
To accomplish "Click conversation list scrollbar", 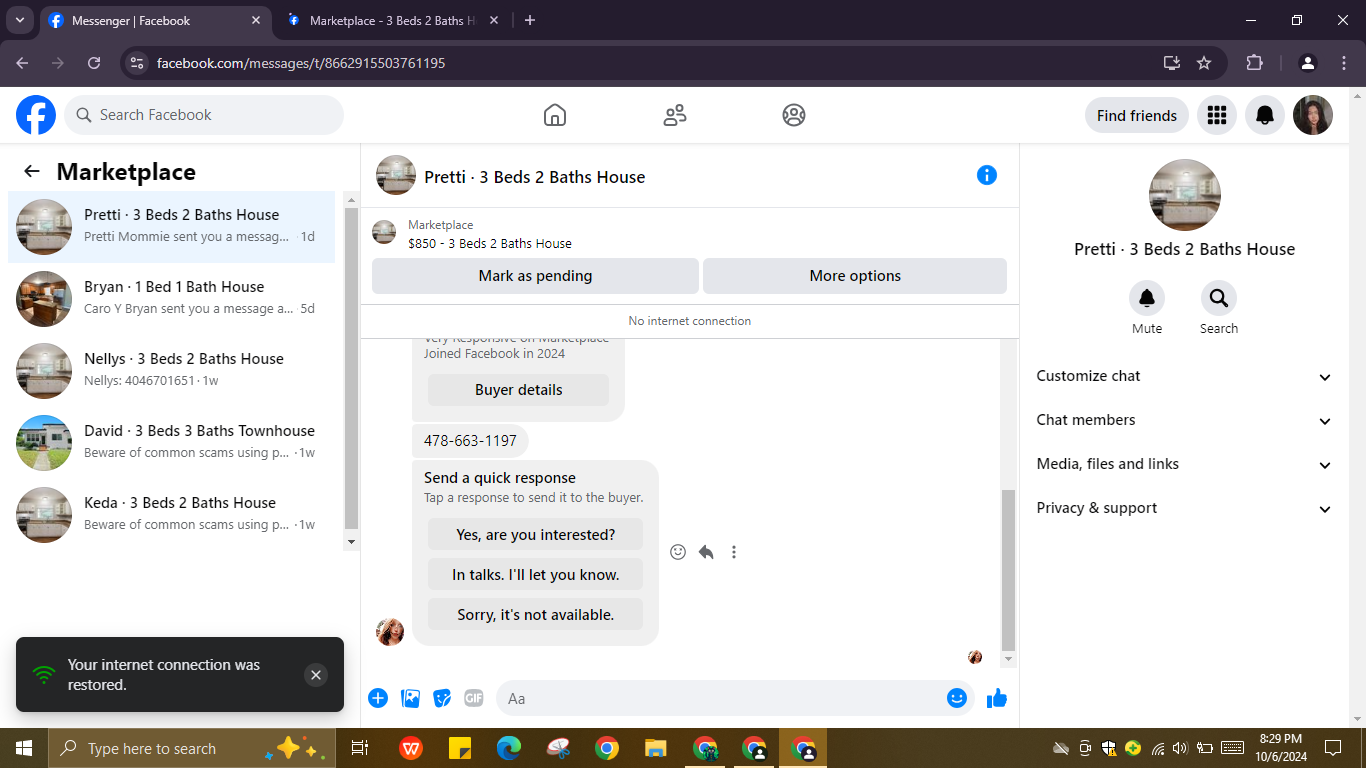I will pyautogui.click(x=351, y=369).
